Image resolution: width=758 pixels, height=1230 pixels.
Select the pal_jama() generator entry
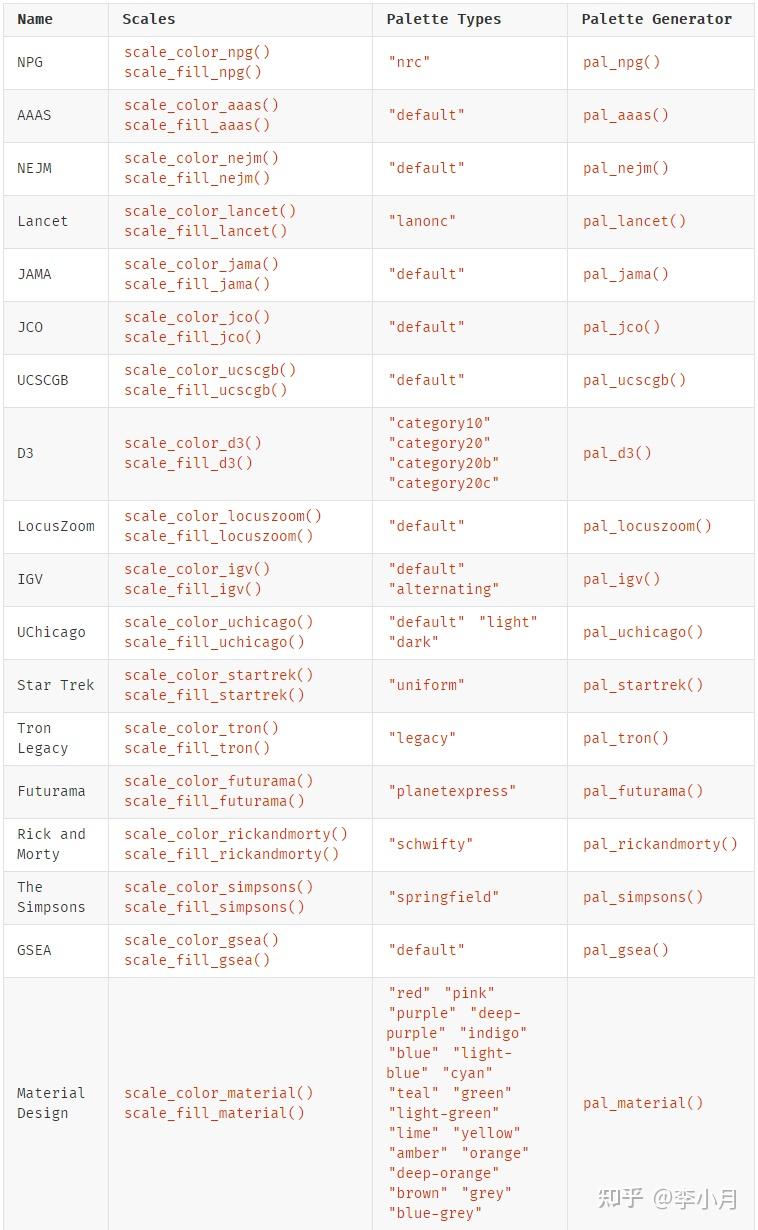[626, 274]
